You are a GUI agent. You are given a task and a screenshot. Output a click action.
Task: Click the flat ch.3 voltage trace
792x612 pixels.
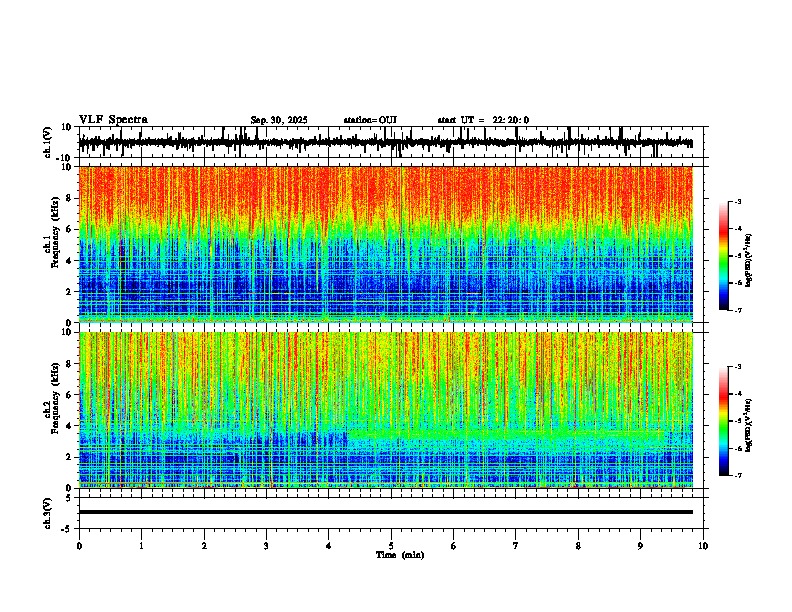[x=386, y=512]
